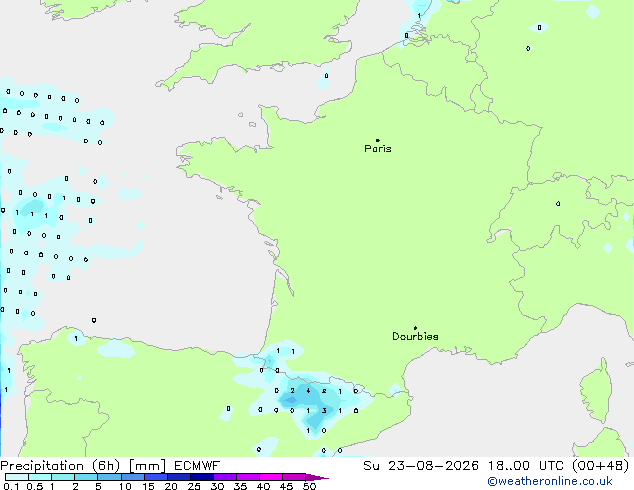Select the Dourbies location dot

point(415,328)
